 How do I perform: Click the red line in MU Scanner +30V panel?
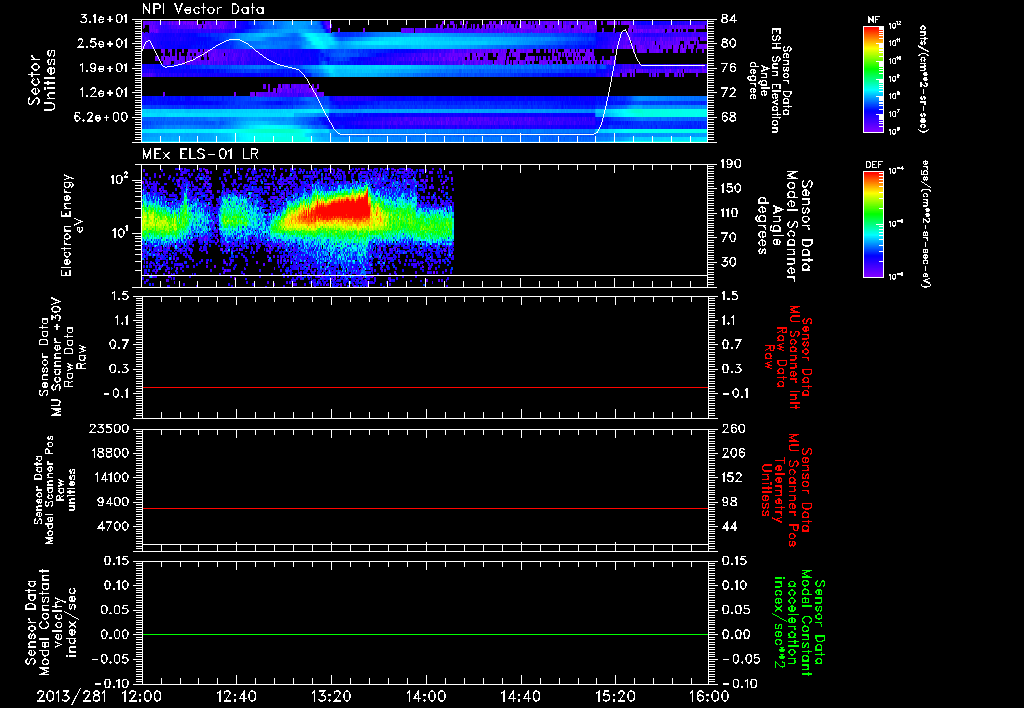point(425,387)
